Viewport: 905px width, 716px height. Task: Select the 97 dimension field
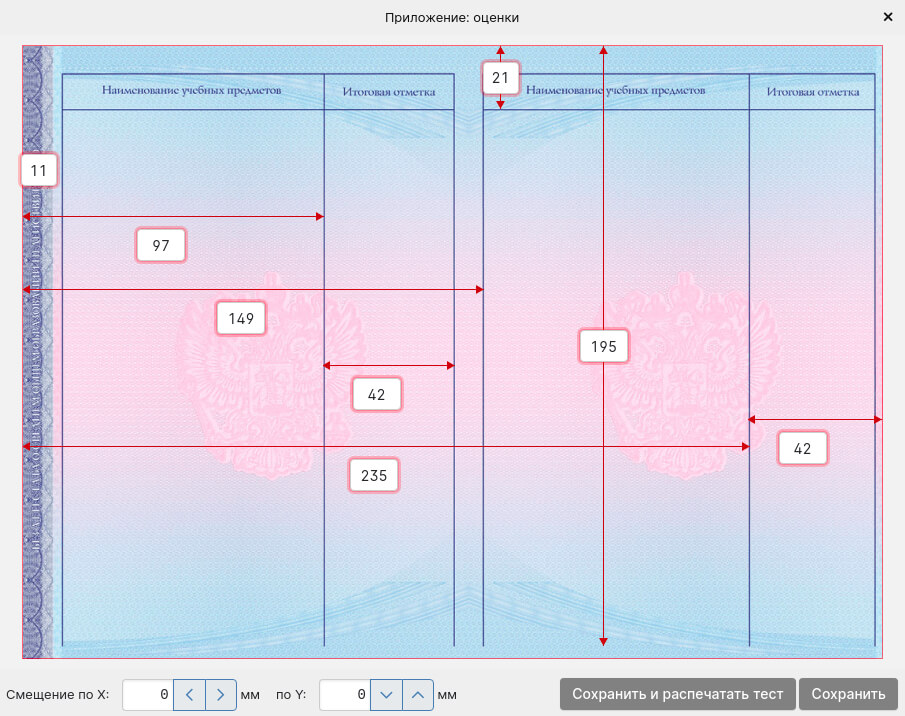tap(161, 245)
